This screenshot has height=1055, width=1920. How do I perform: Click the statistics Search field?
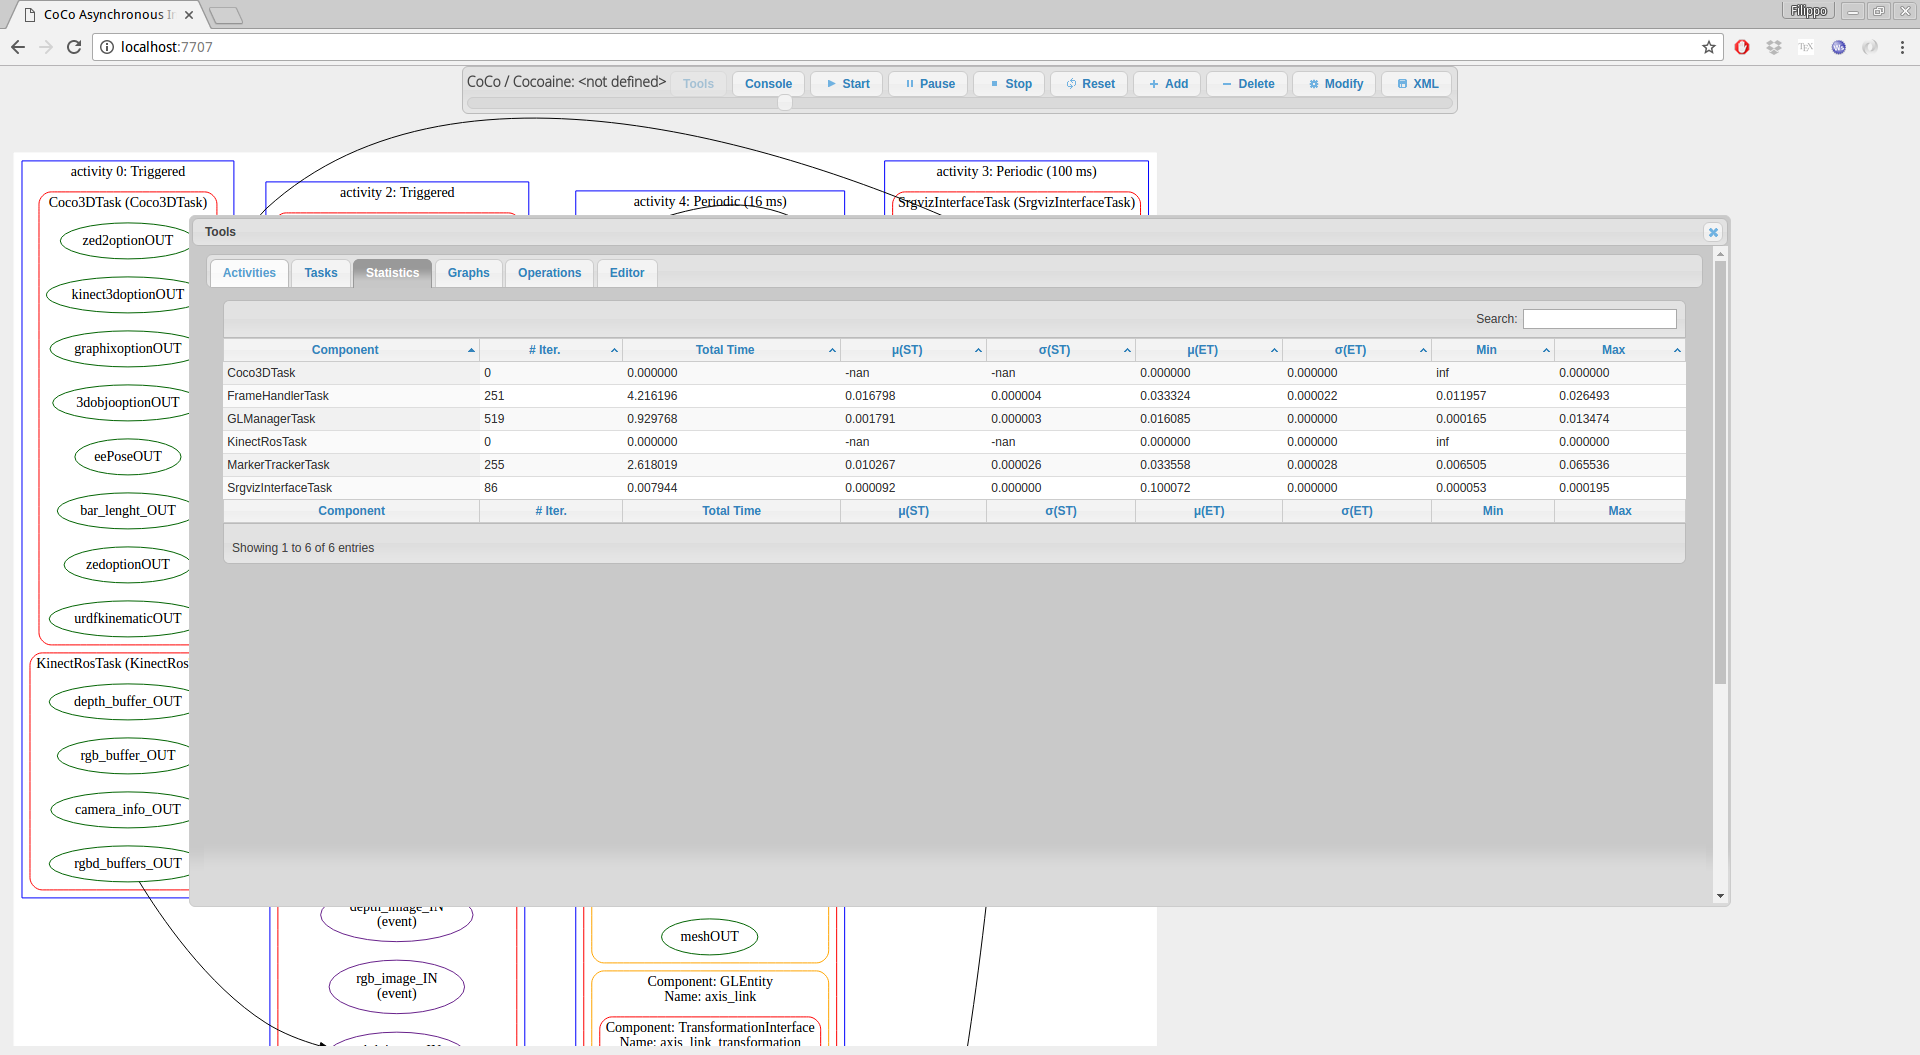coord(1599,319)
